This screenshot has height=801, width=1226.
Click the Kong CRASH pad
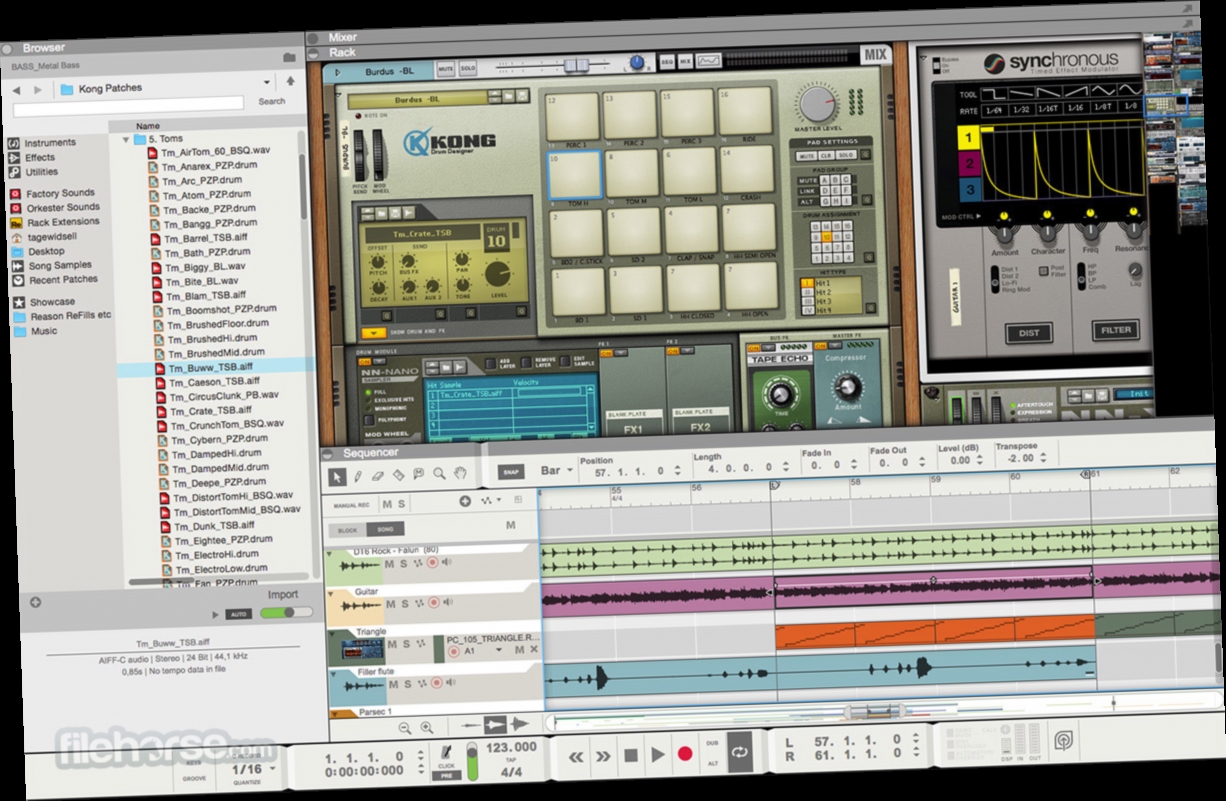click(x=749, y=168)
